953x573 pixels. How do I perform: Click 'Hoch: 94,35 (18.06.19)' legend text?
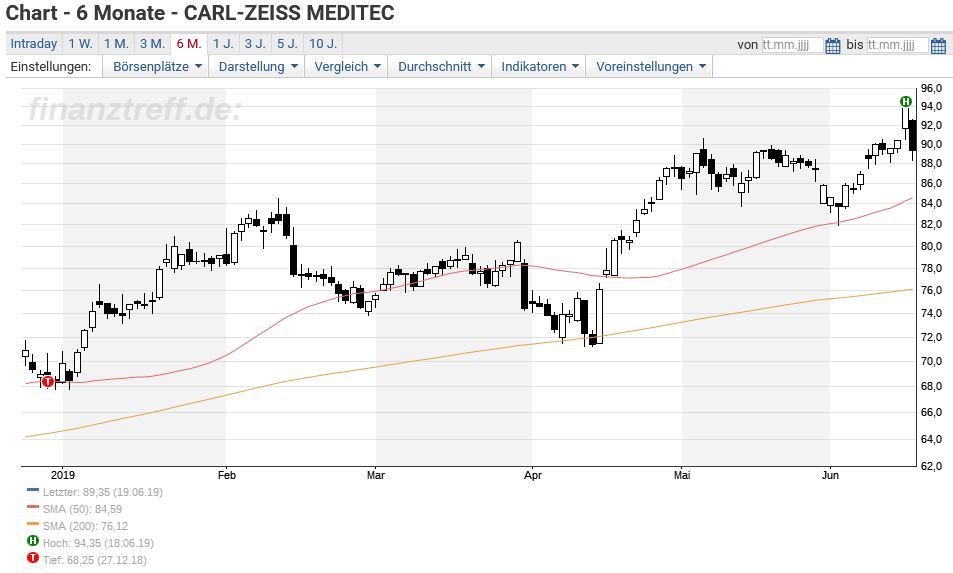tap(98, 543)
